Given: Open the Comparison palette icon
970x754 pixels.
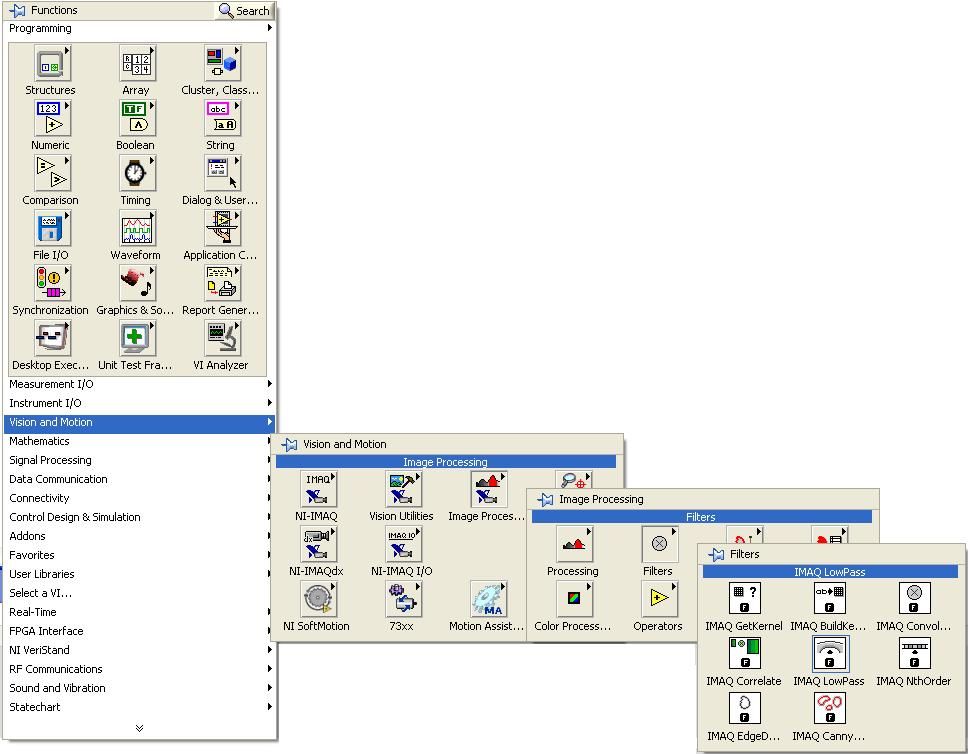Looking at the screenshot, I should (51, 173).
